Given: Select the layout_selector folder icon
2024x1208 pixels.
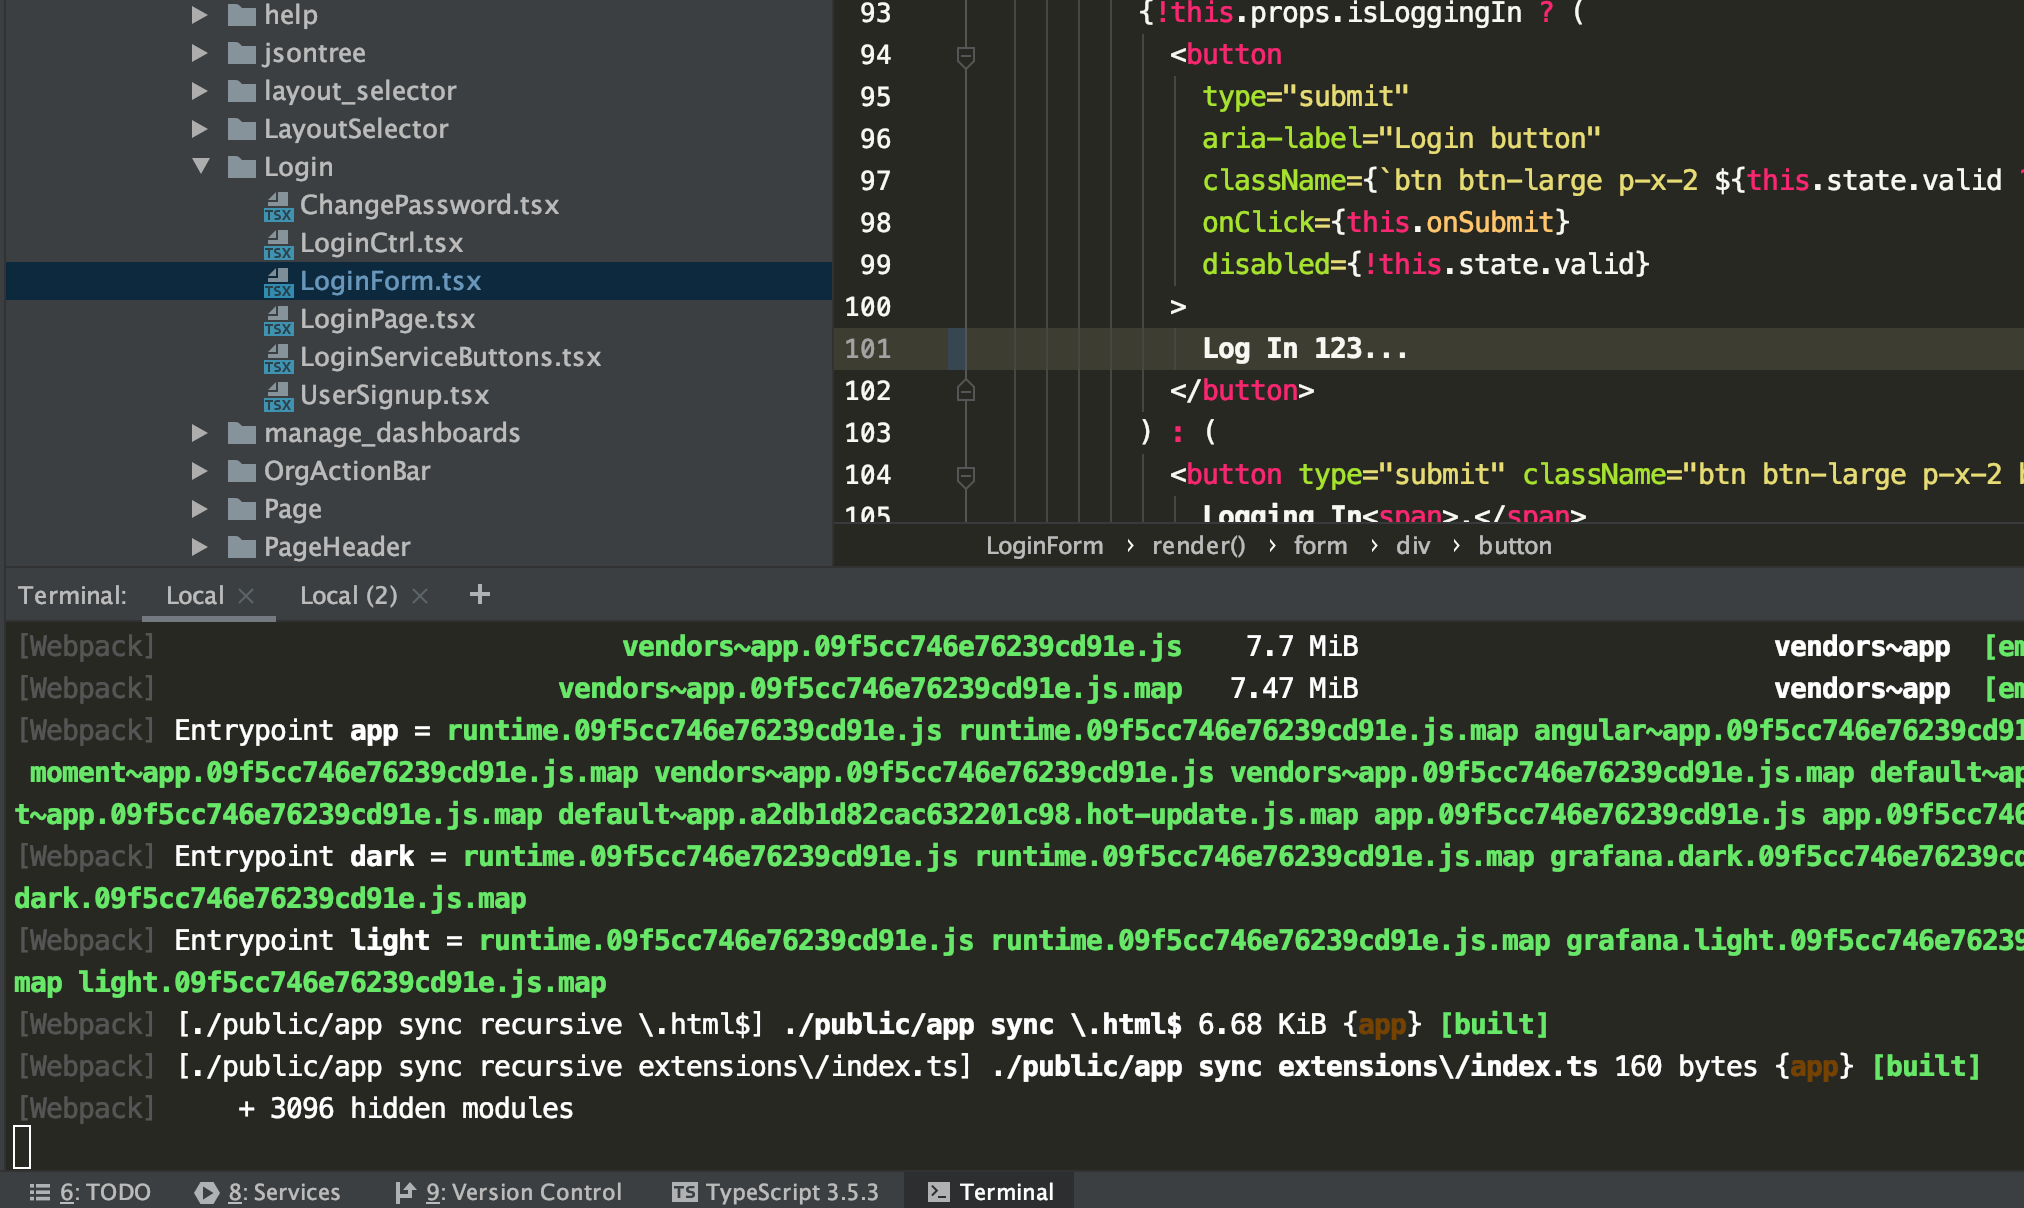Looking at the screenshot, I should [241, 91].
